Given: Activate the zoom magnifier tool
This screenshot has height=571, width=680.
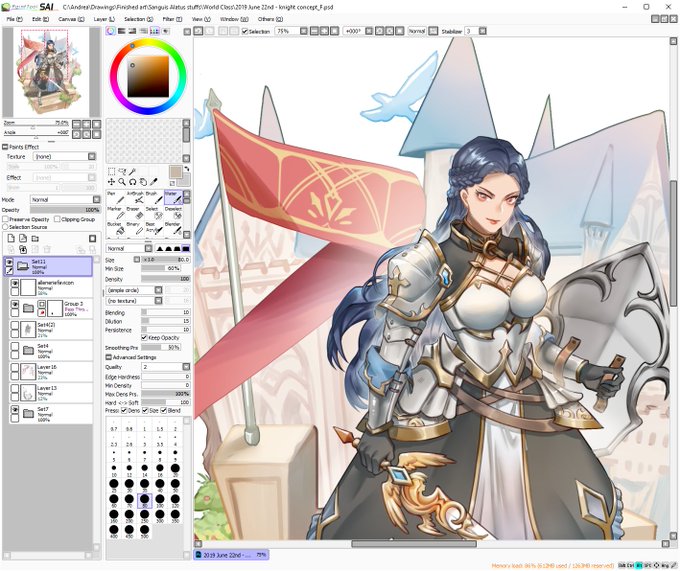Looking at the screenshot, I should click(x=122, y=182).
